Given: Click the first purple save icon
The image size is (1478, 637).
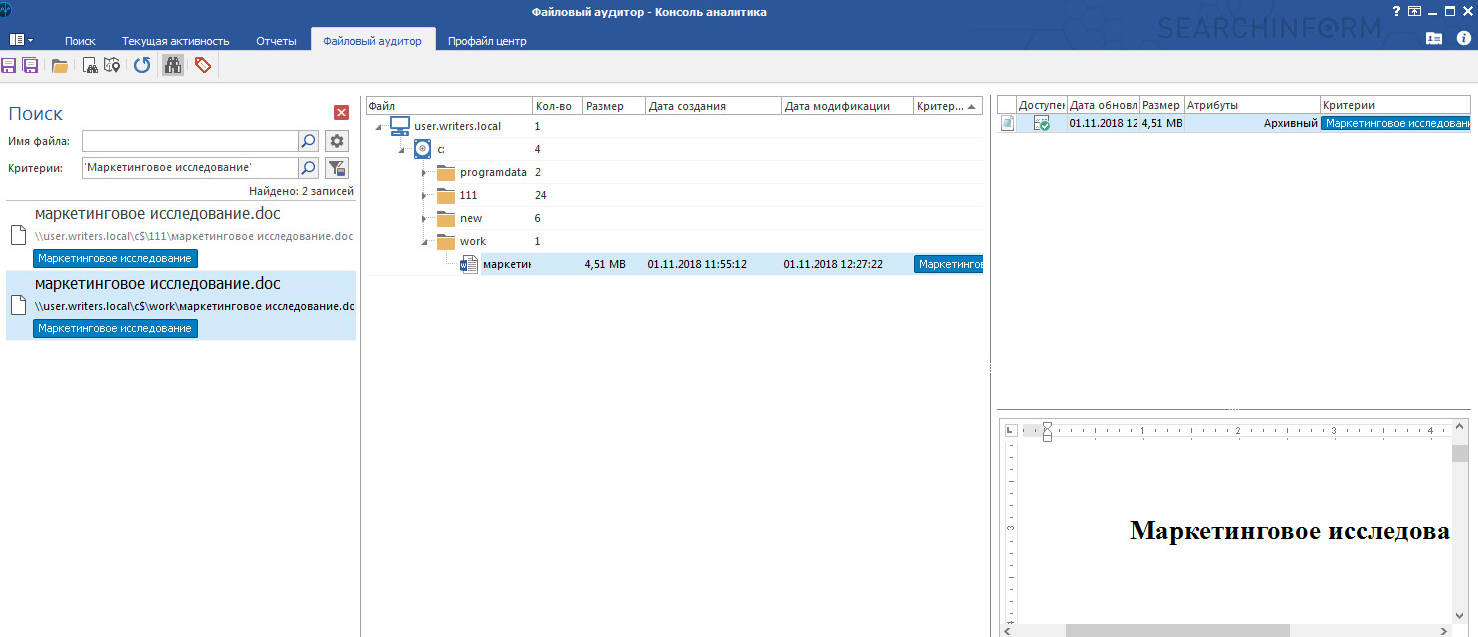Looking at the screenshot, I should point(9,66).
